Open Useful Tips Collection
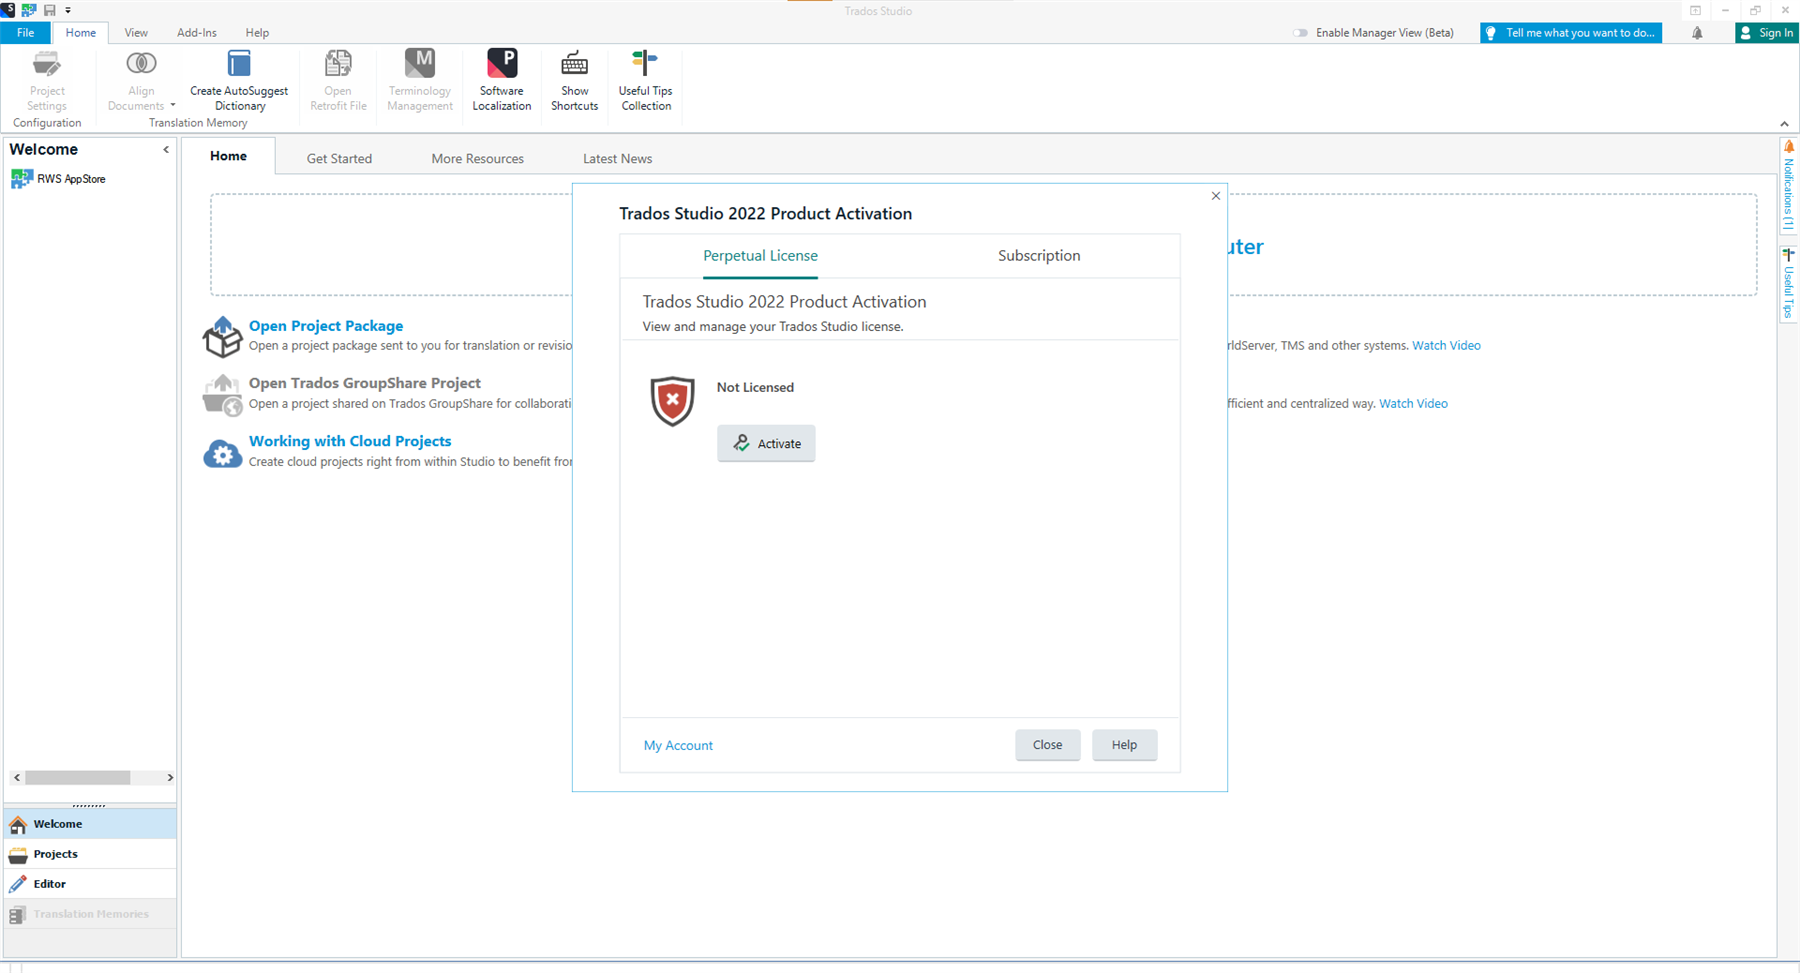The height and width of the screenshot is (973, 1800). (x=646, y=81)
